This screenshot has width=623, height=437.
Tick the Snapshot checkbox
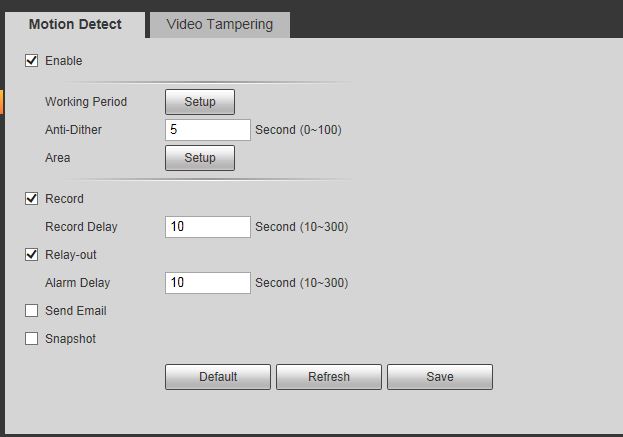[31, 338]
